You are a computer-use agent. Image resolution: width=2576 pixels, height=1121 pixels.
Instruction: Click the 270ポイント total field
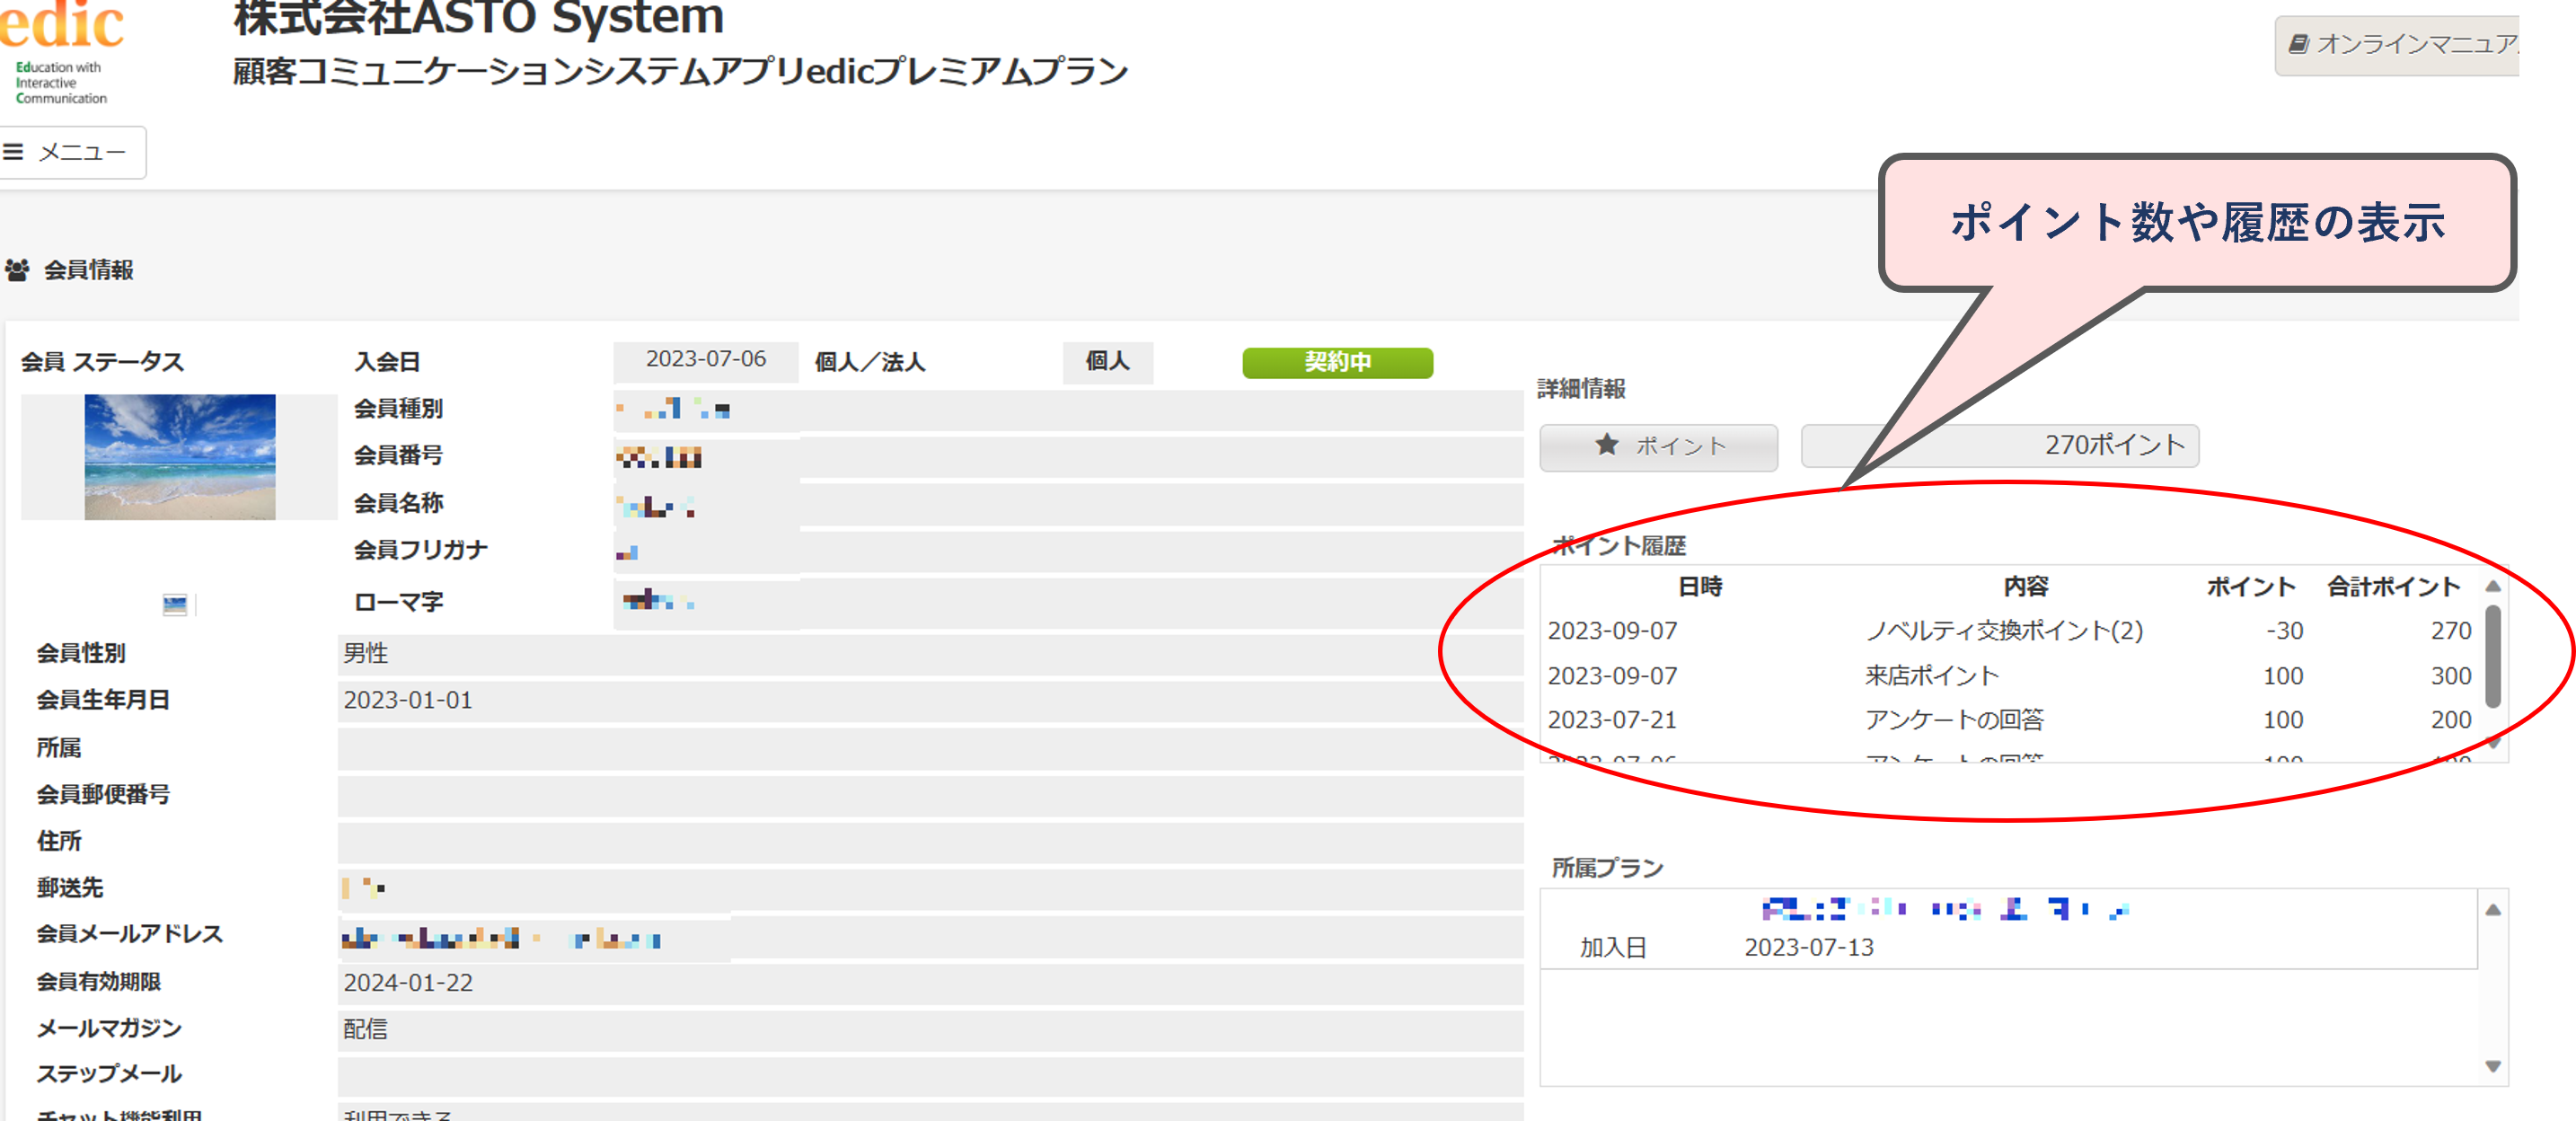coord(1999,446)
